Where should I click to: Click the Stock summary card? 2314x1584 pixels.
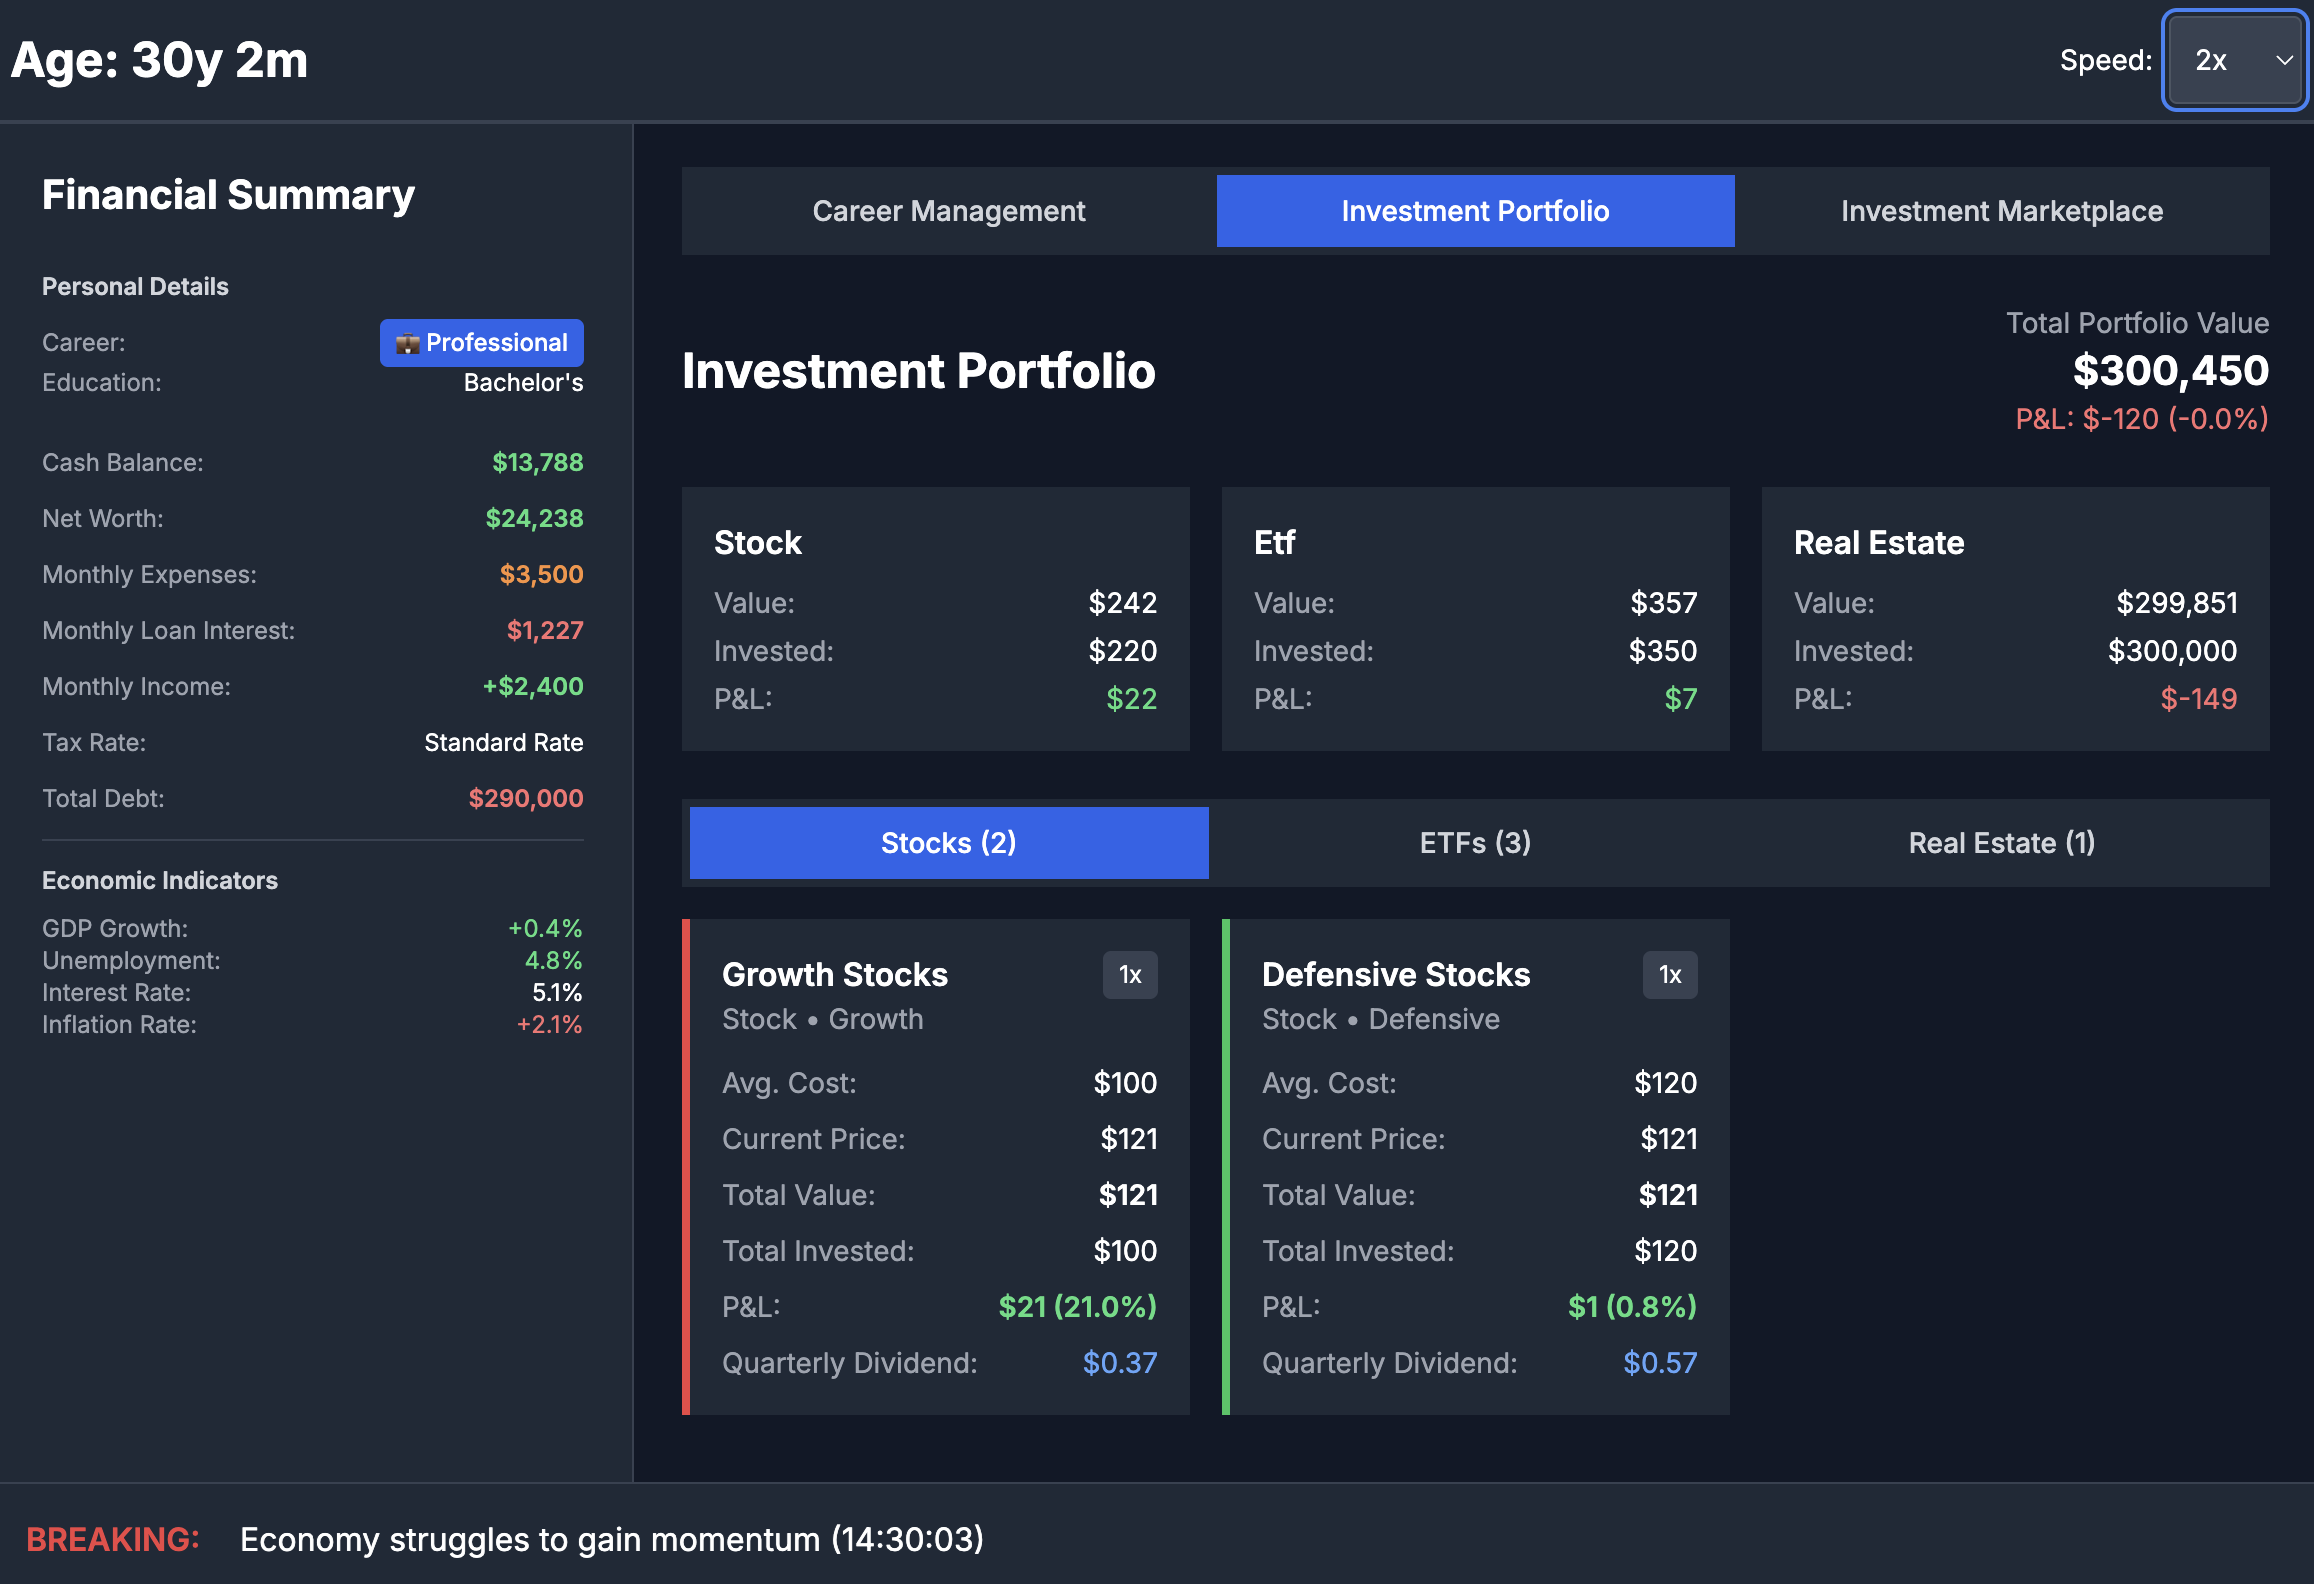(x=935, y=620)
